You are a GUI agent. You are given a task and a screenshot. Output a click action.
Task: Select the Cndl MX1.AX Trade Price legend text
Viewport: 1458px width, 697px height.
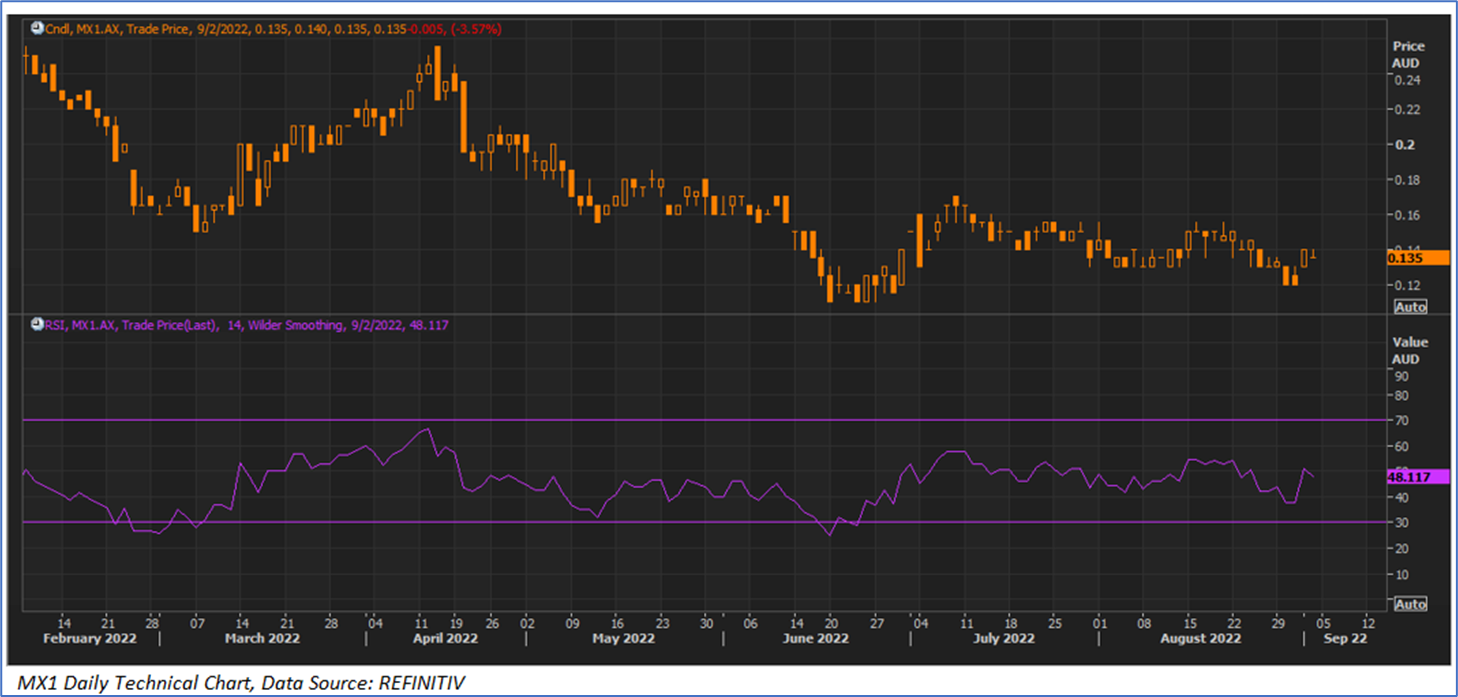(270, 29)
